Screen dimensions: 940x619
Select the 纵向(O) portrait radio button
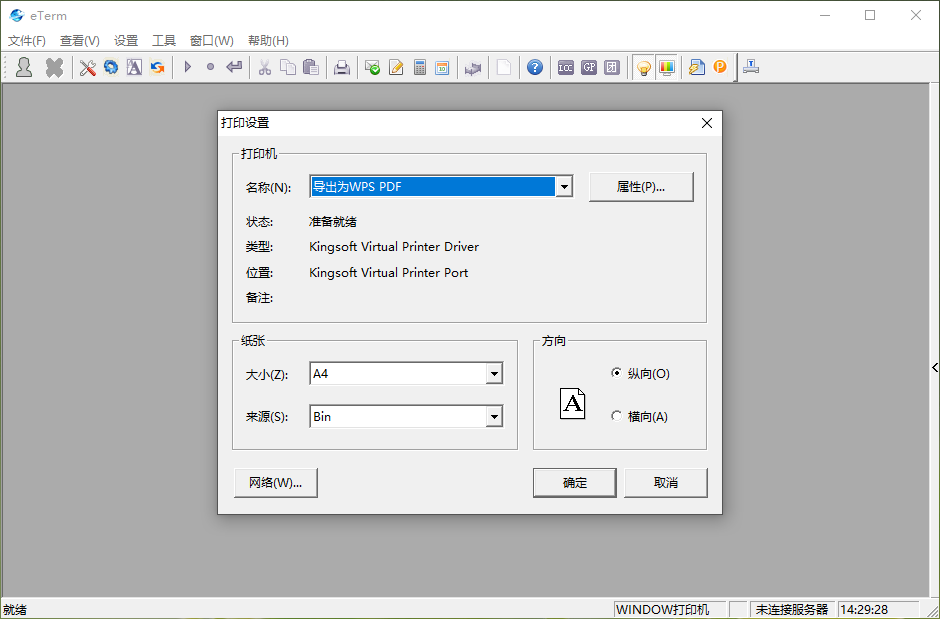[x=616, y=373]
